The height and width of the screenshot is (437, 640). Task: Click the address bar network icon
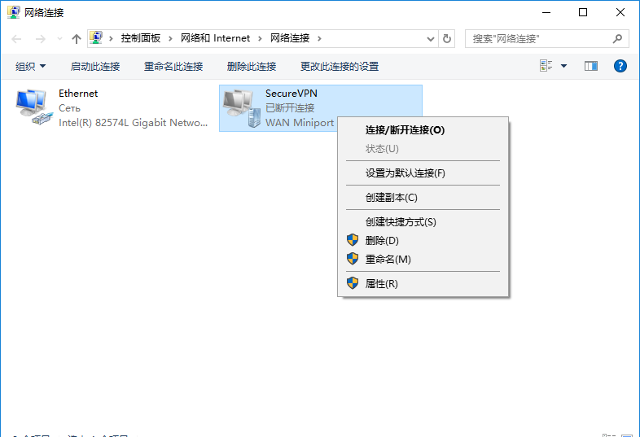click(96, 38)
